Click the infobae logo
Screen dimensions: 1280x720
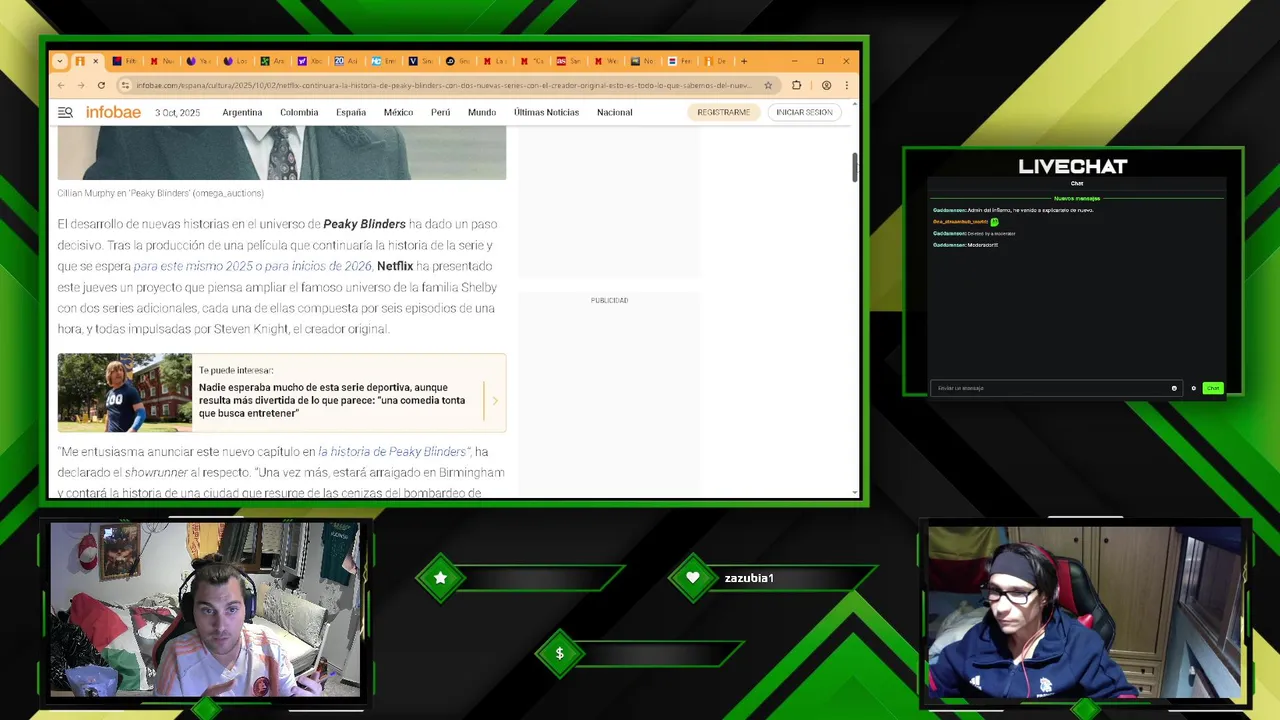point(113,112)
